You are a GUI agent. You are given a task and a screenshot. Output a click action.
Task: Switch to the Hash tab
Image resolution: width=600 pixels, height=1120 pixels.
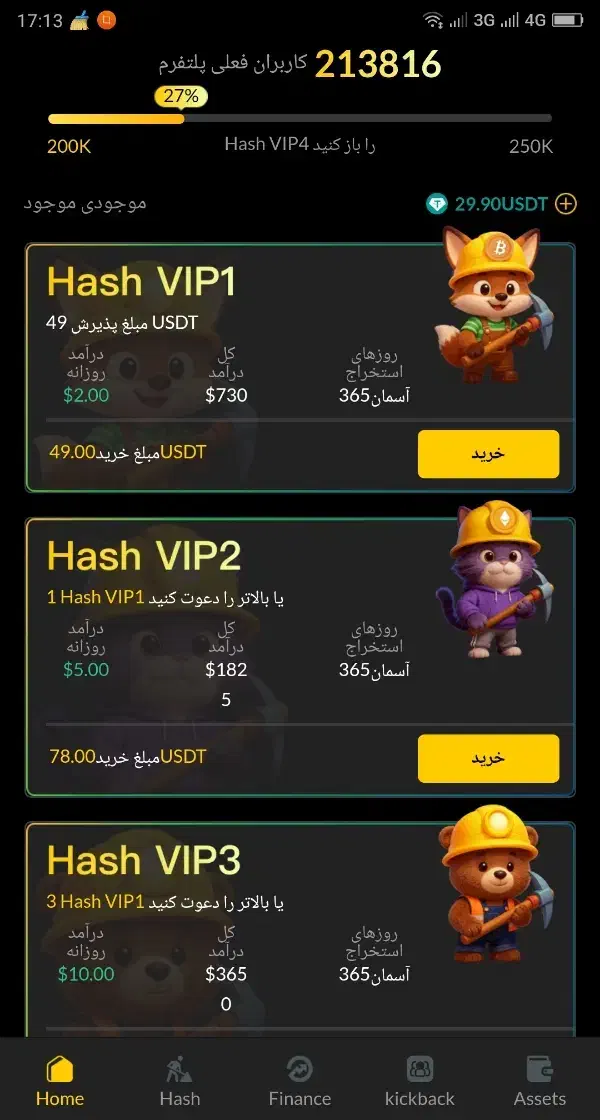pyautogui.click(x=179, y=1081)
